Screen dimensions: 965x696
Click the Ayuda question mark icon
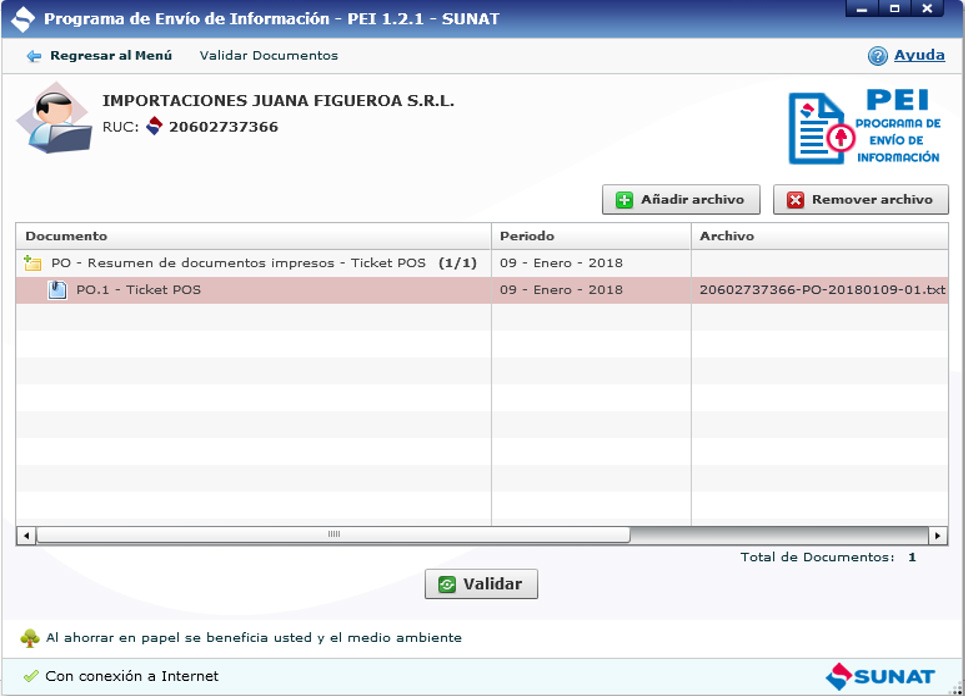pyautogui.click(x=877, y=56)
